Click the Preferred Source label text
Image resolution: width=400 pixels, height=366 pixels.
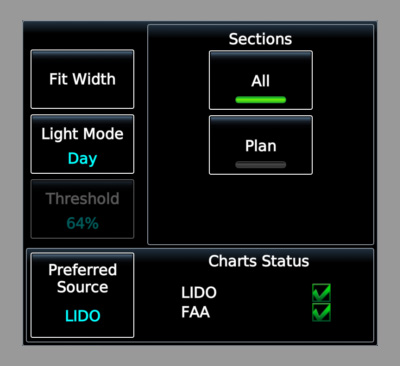click(83, 278)
